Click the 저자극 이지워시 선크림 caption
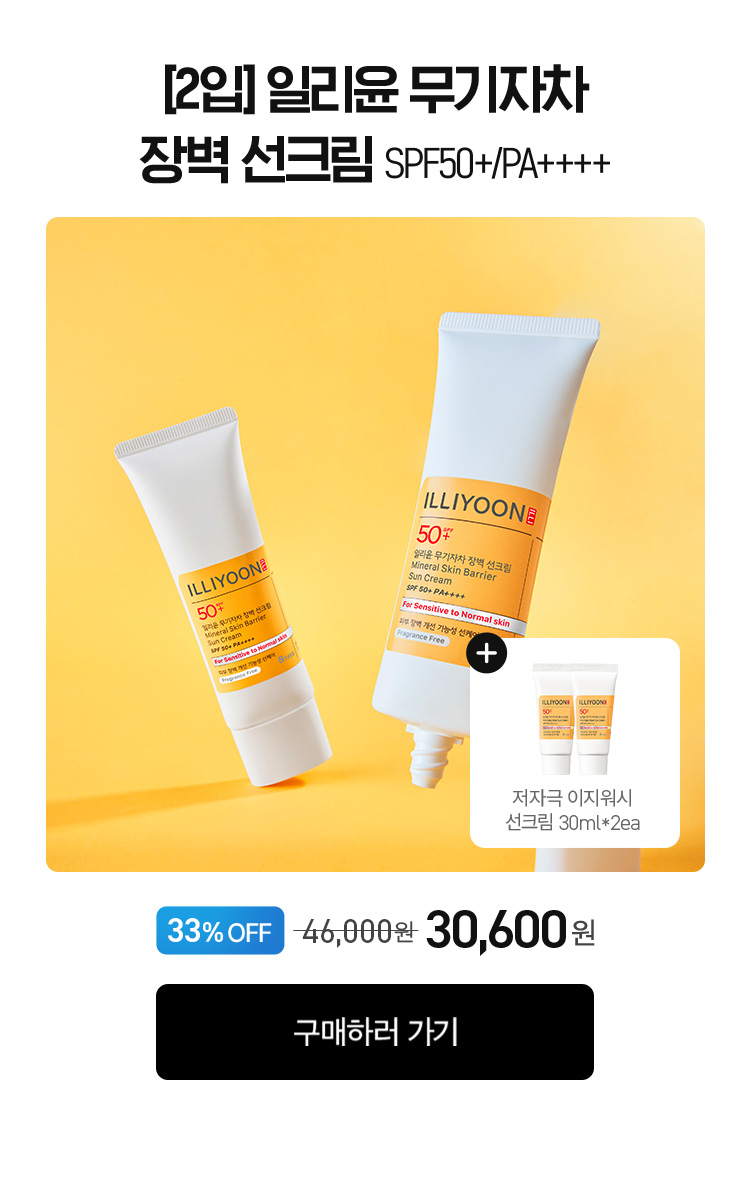The height and width of the screenshot is (1183, 750). tap(573, 810)
